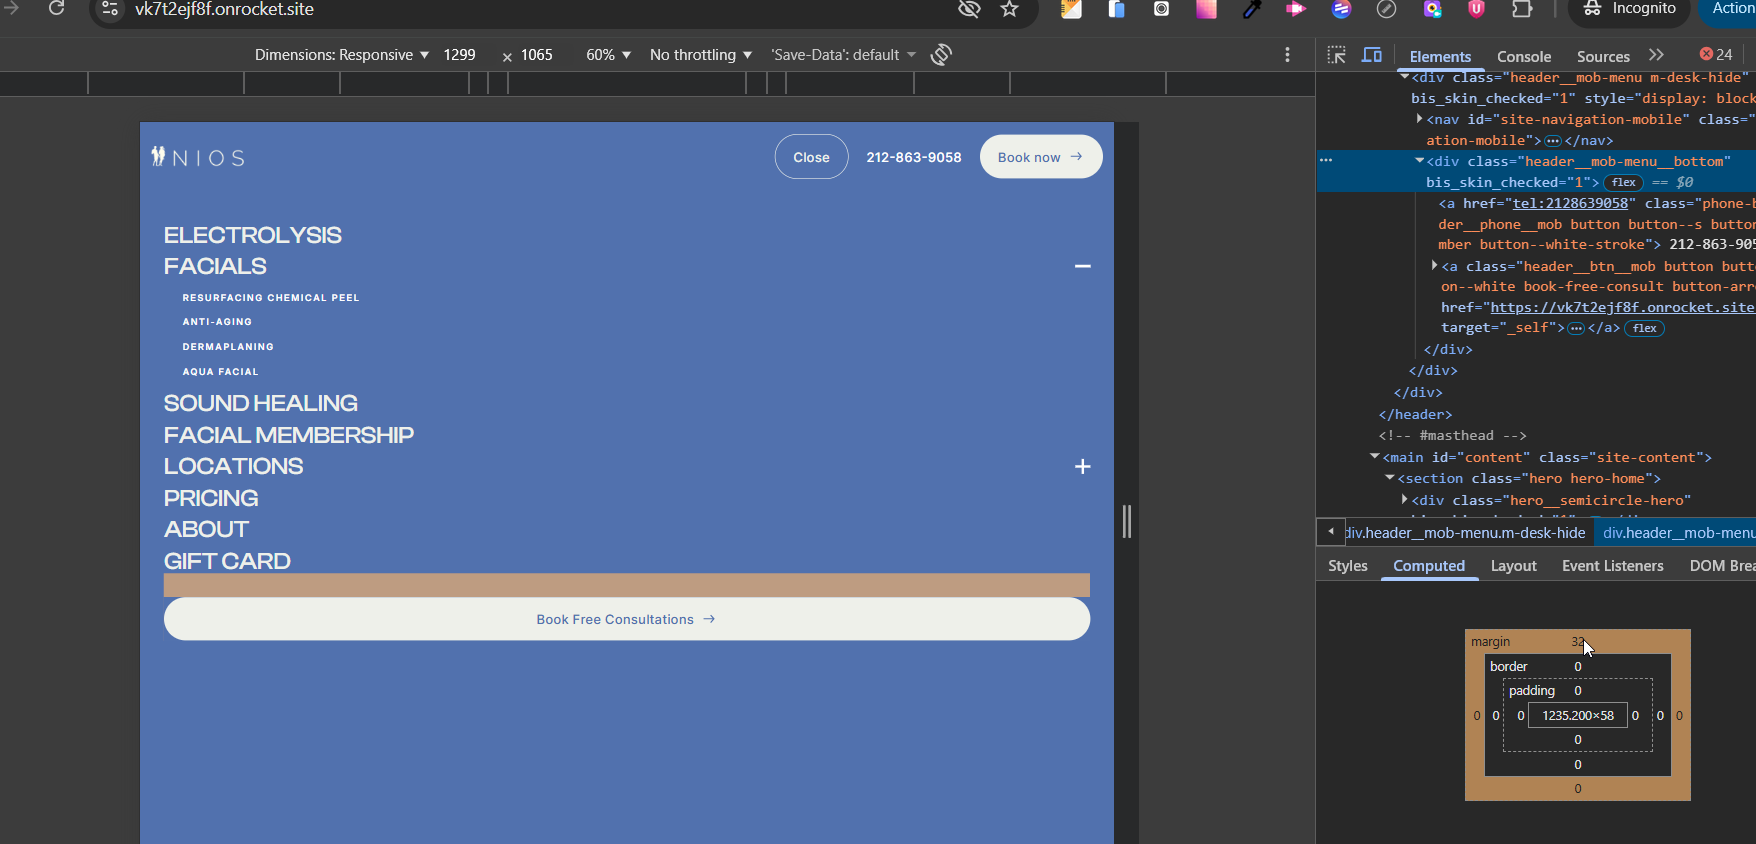Toggle the device toolbar emulation mode

pos(1372,55)
